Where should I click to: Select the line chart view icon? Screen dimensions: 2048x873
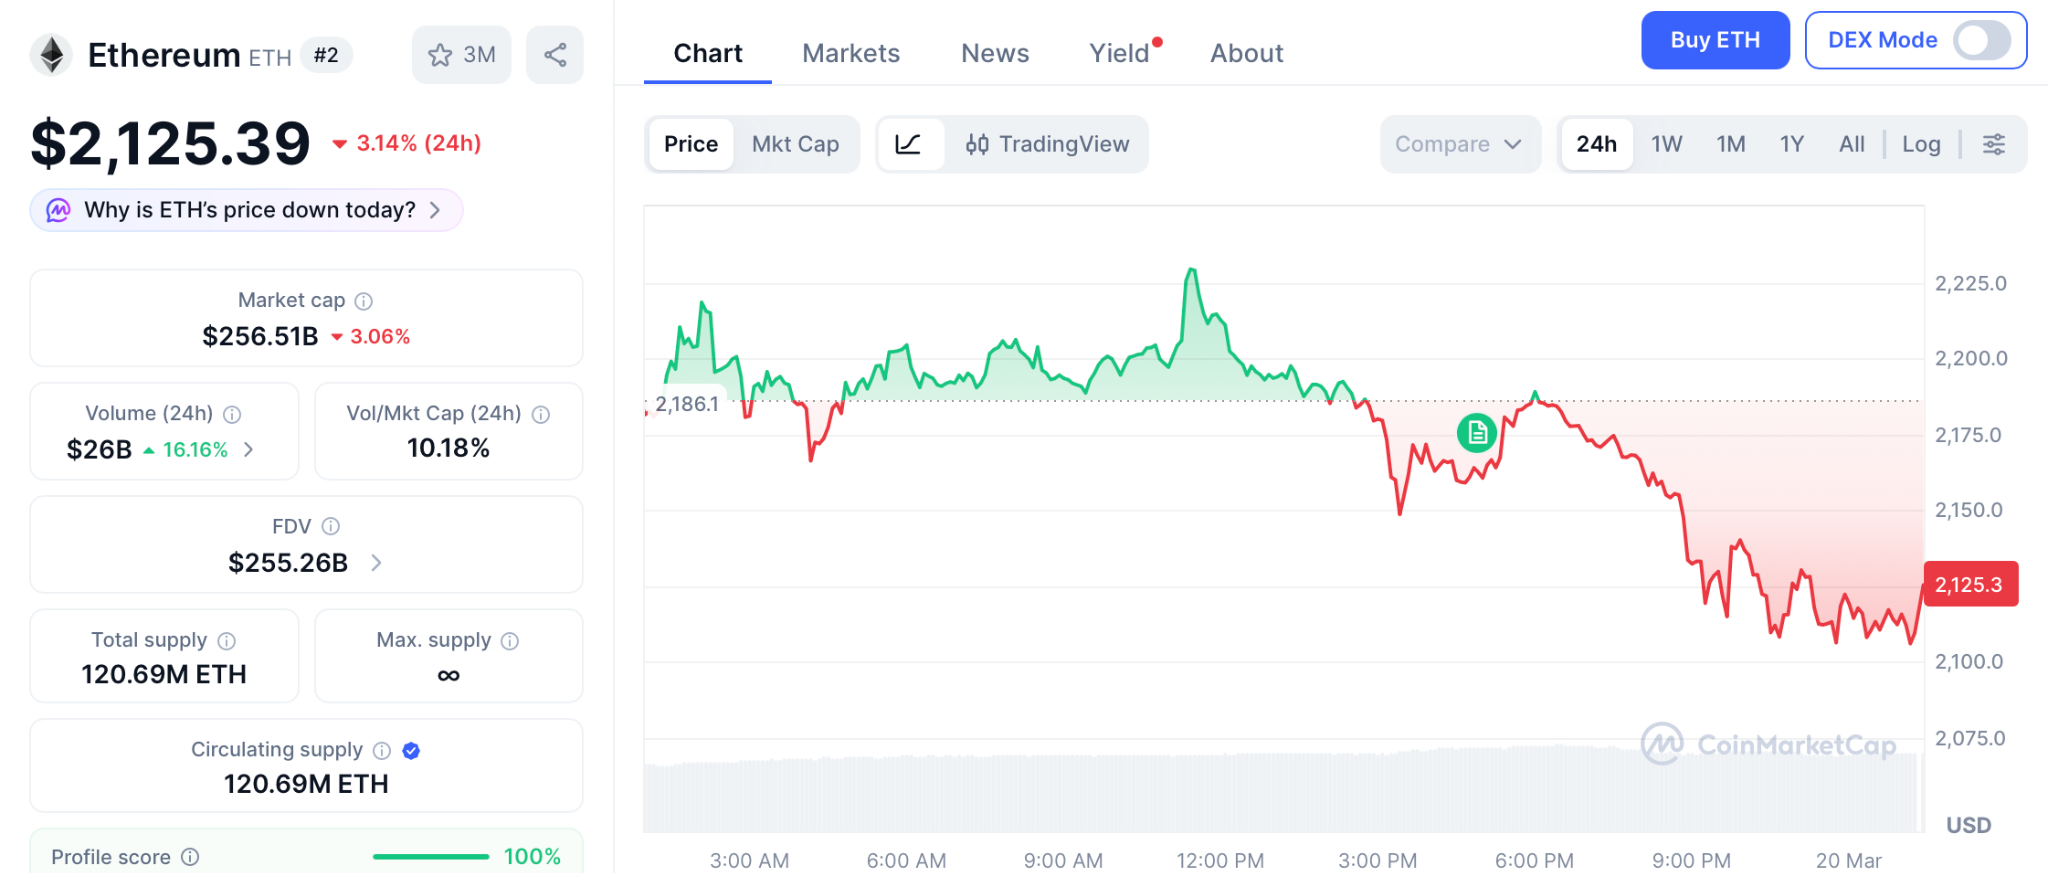[x=908, y=144]
